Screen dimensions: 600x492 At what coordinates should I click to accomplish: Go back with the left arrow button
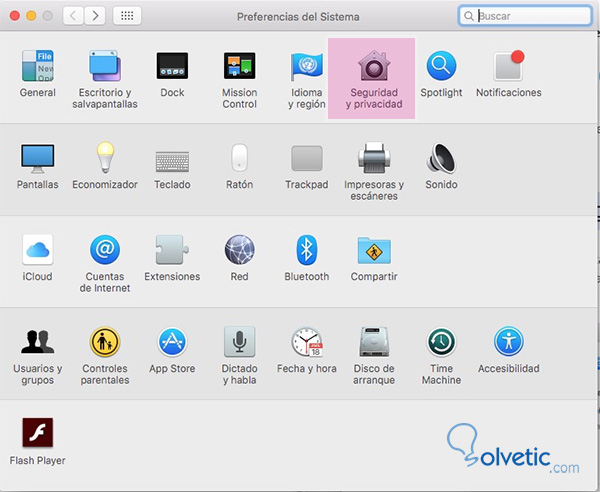coord(73,16)
